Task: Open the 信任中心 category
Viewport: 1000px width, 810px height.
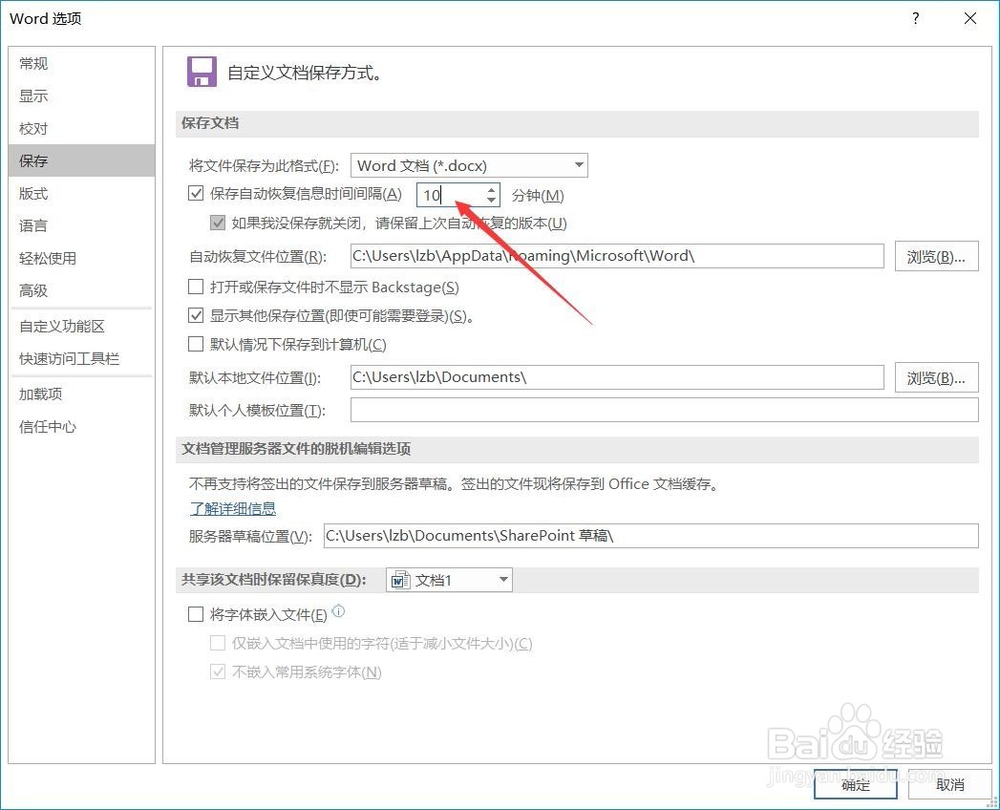Action: [x=82, y=427]
